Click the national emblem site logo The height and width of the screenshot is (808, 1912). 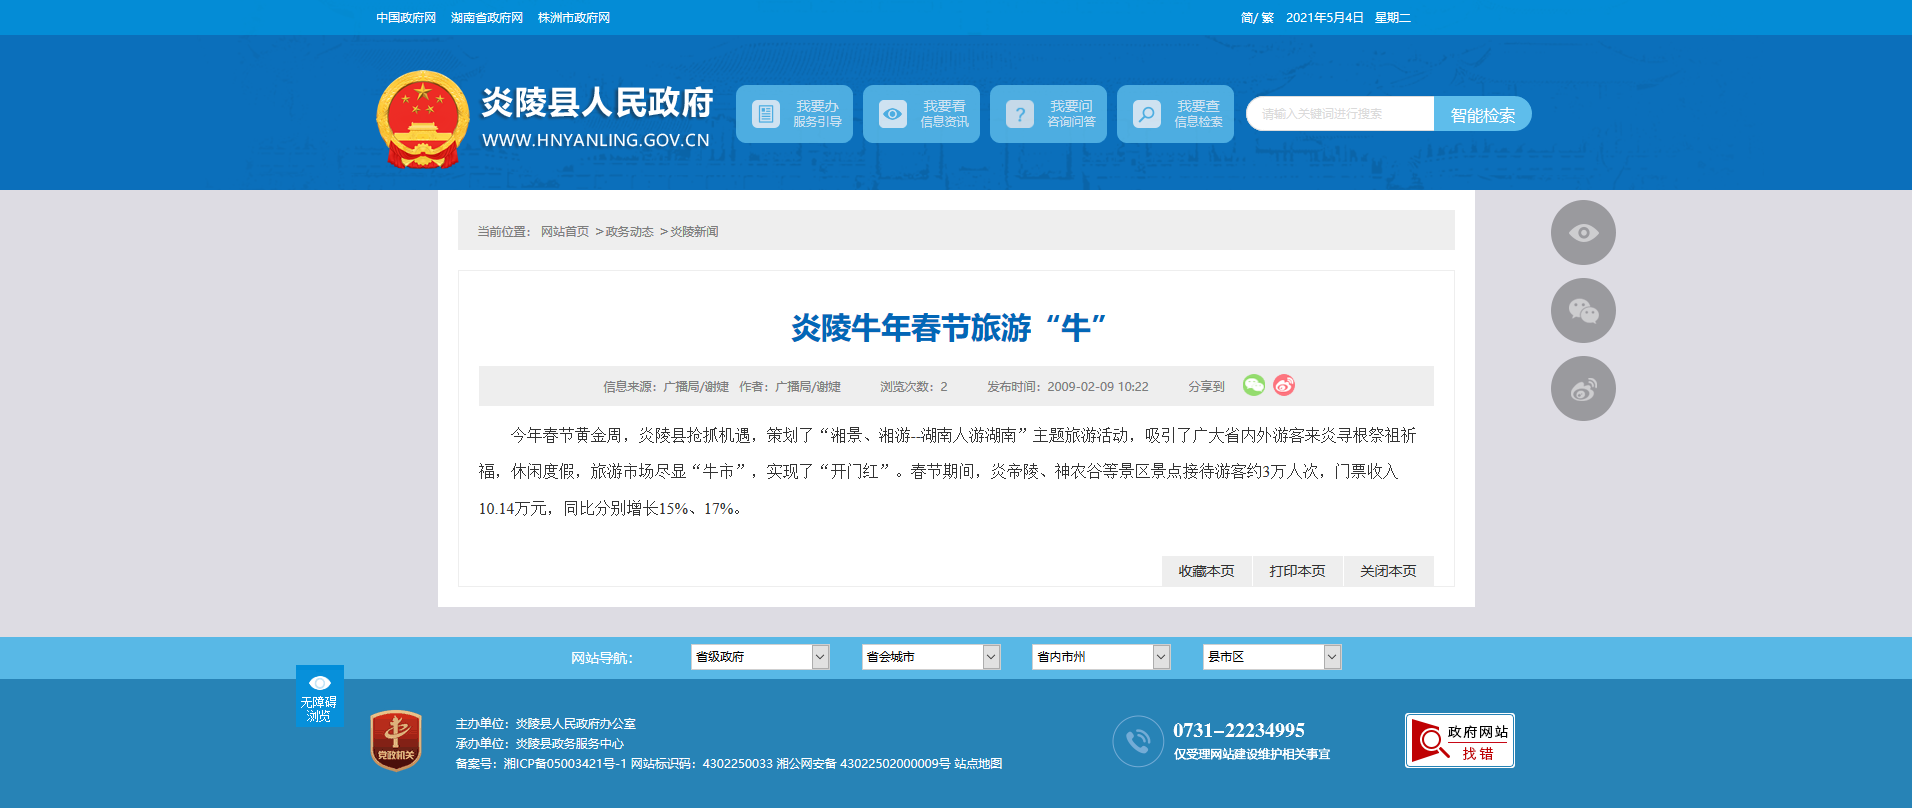click(422, 120)
